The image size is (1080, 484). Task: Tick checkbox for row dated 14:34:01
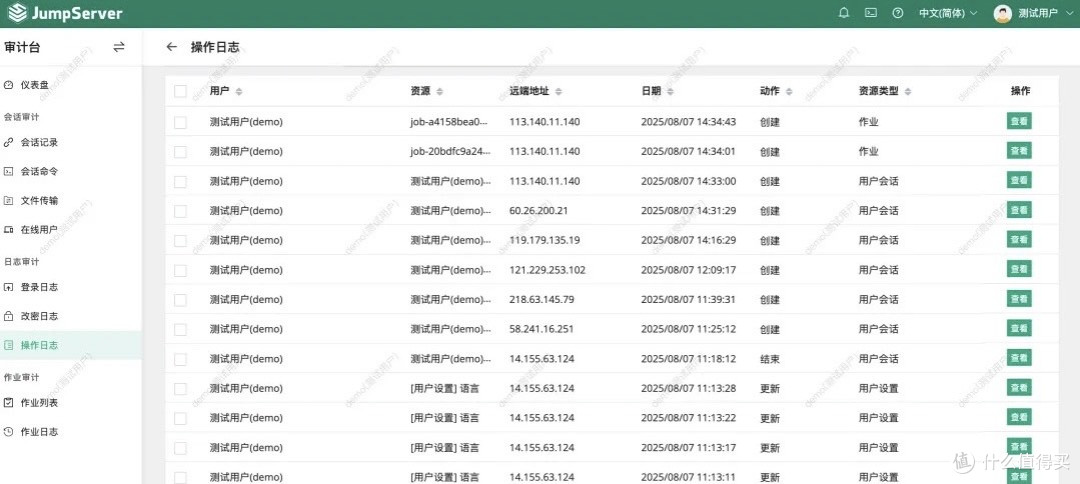click(180, 151)
